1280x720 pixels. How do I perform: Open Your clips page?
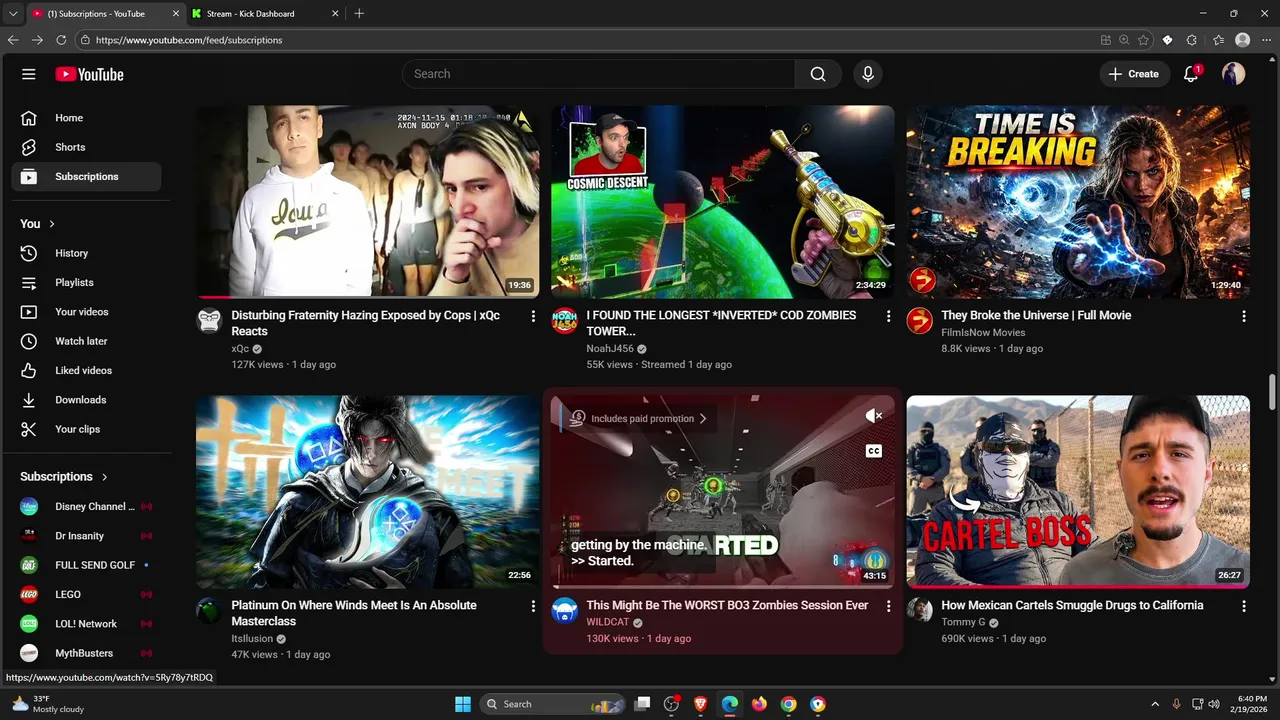click(x=86, y=429)
